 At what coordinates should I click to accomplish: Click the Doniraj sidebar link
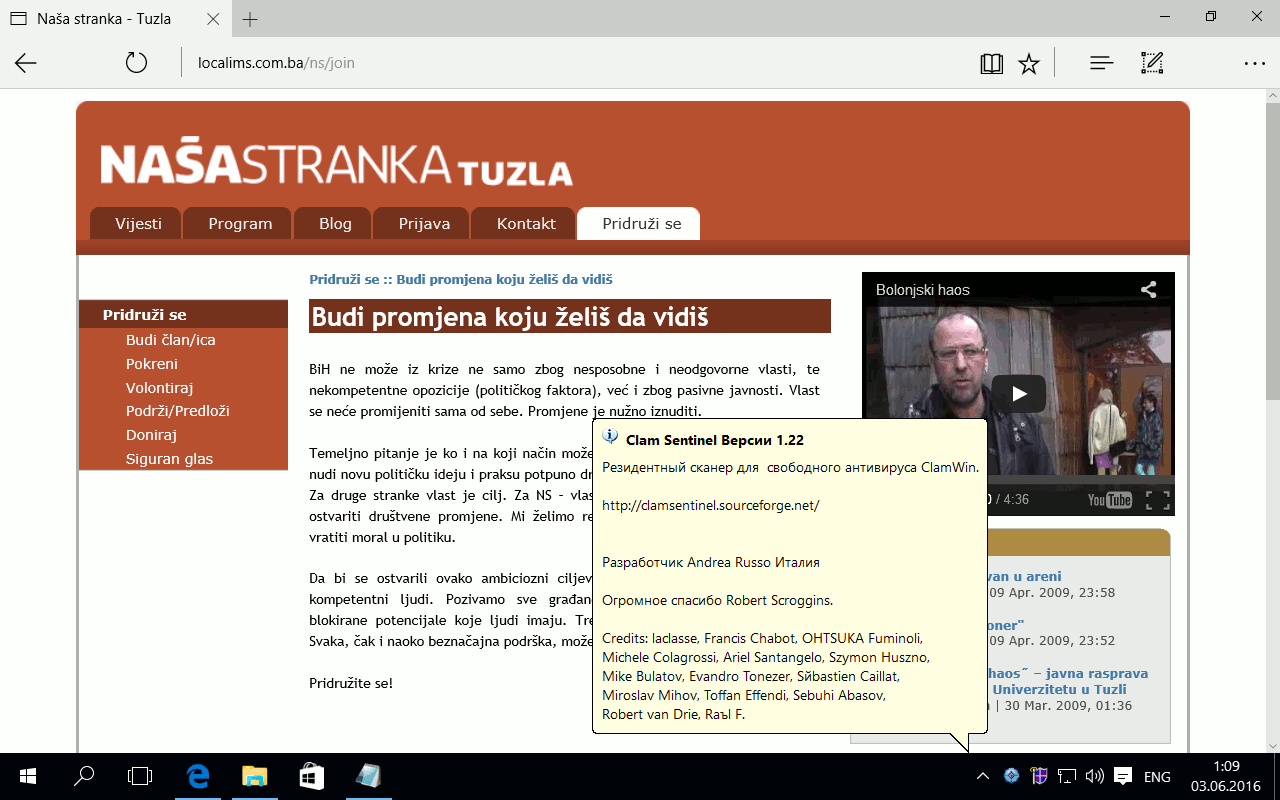point(151,435)
